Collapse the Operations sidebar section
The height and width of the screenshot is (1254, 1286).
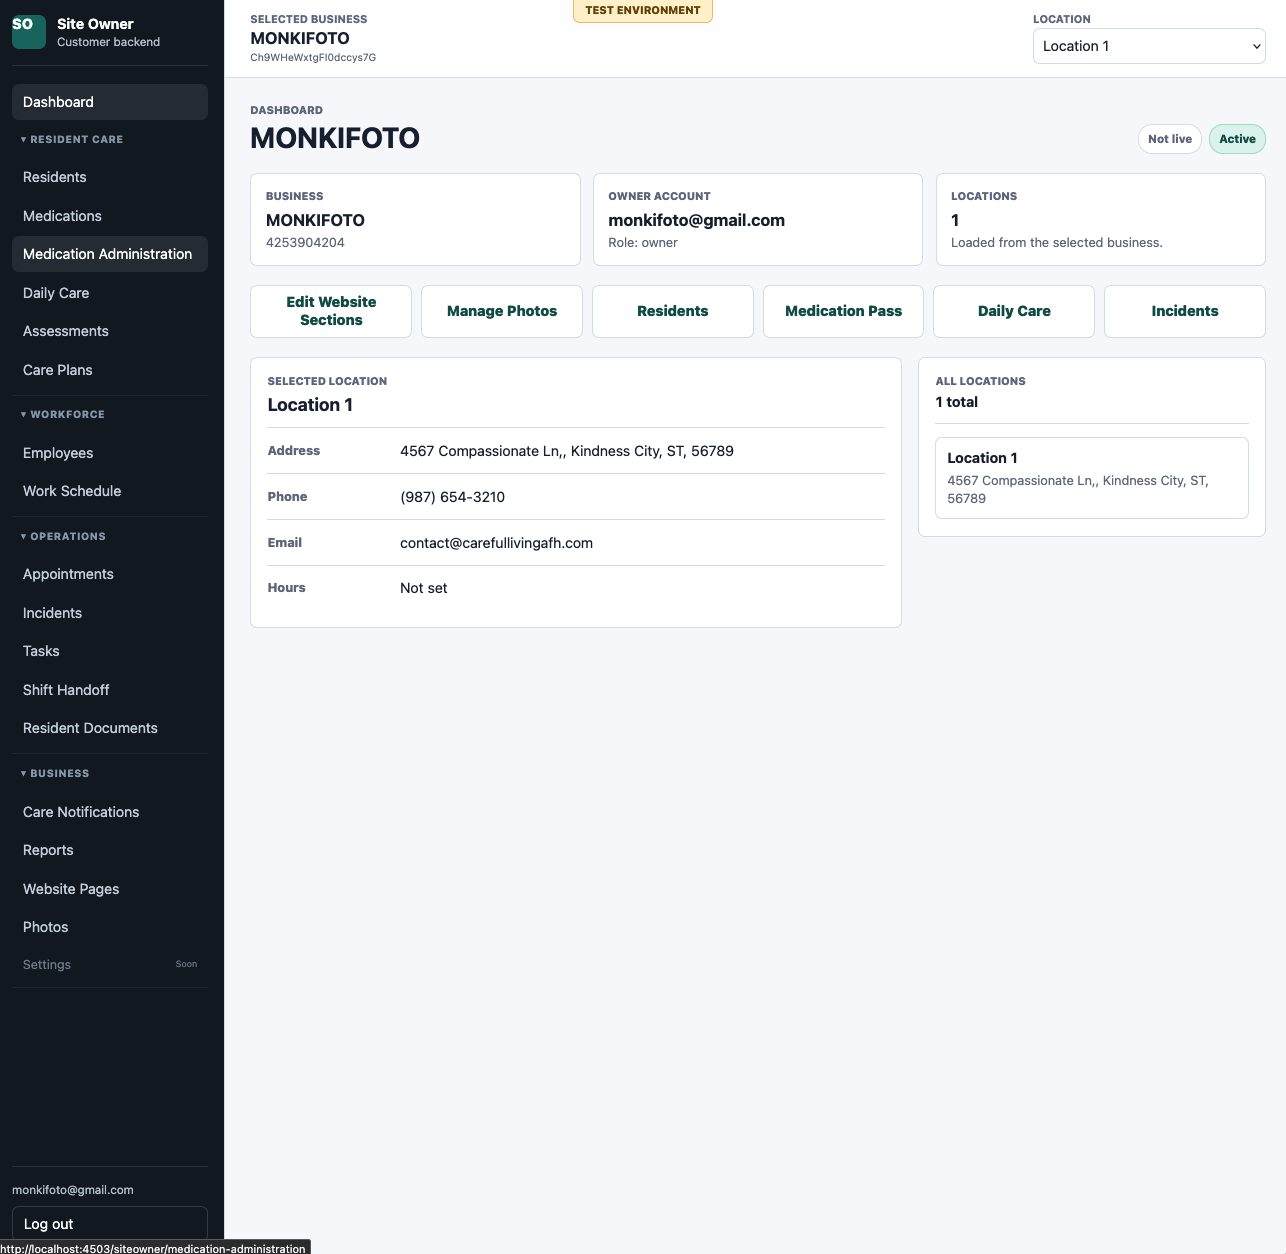(x=63, y=537)
